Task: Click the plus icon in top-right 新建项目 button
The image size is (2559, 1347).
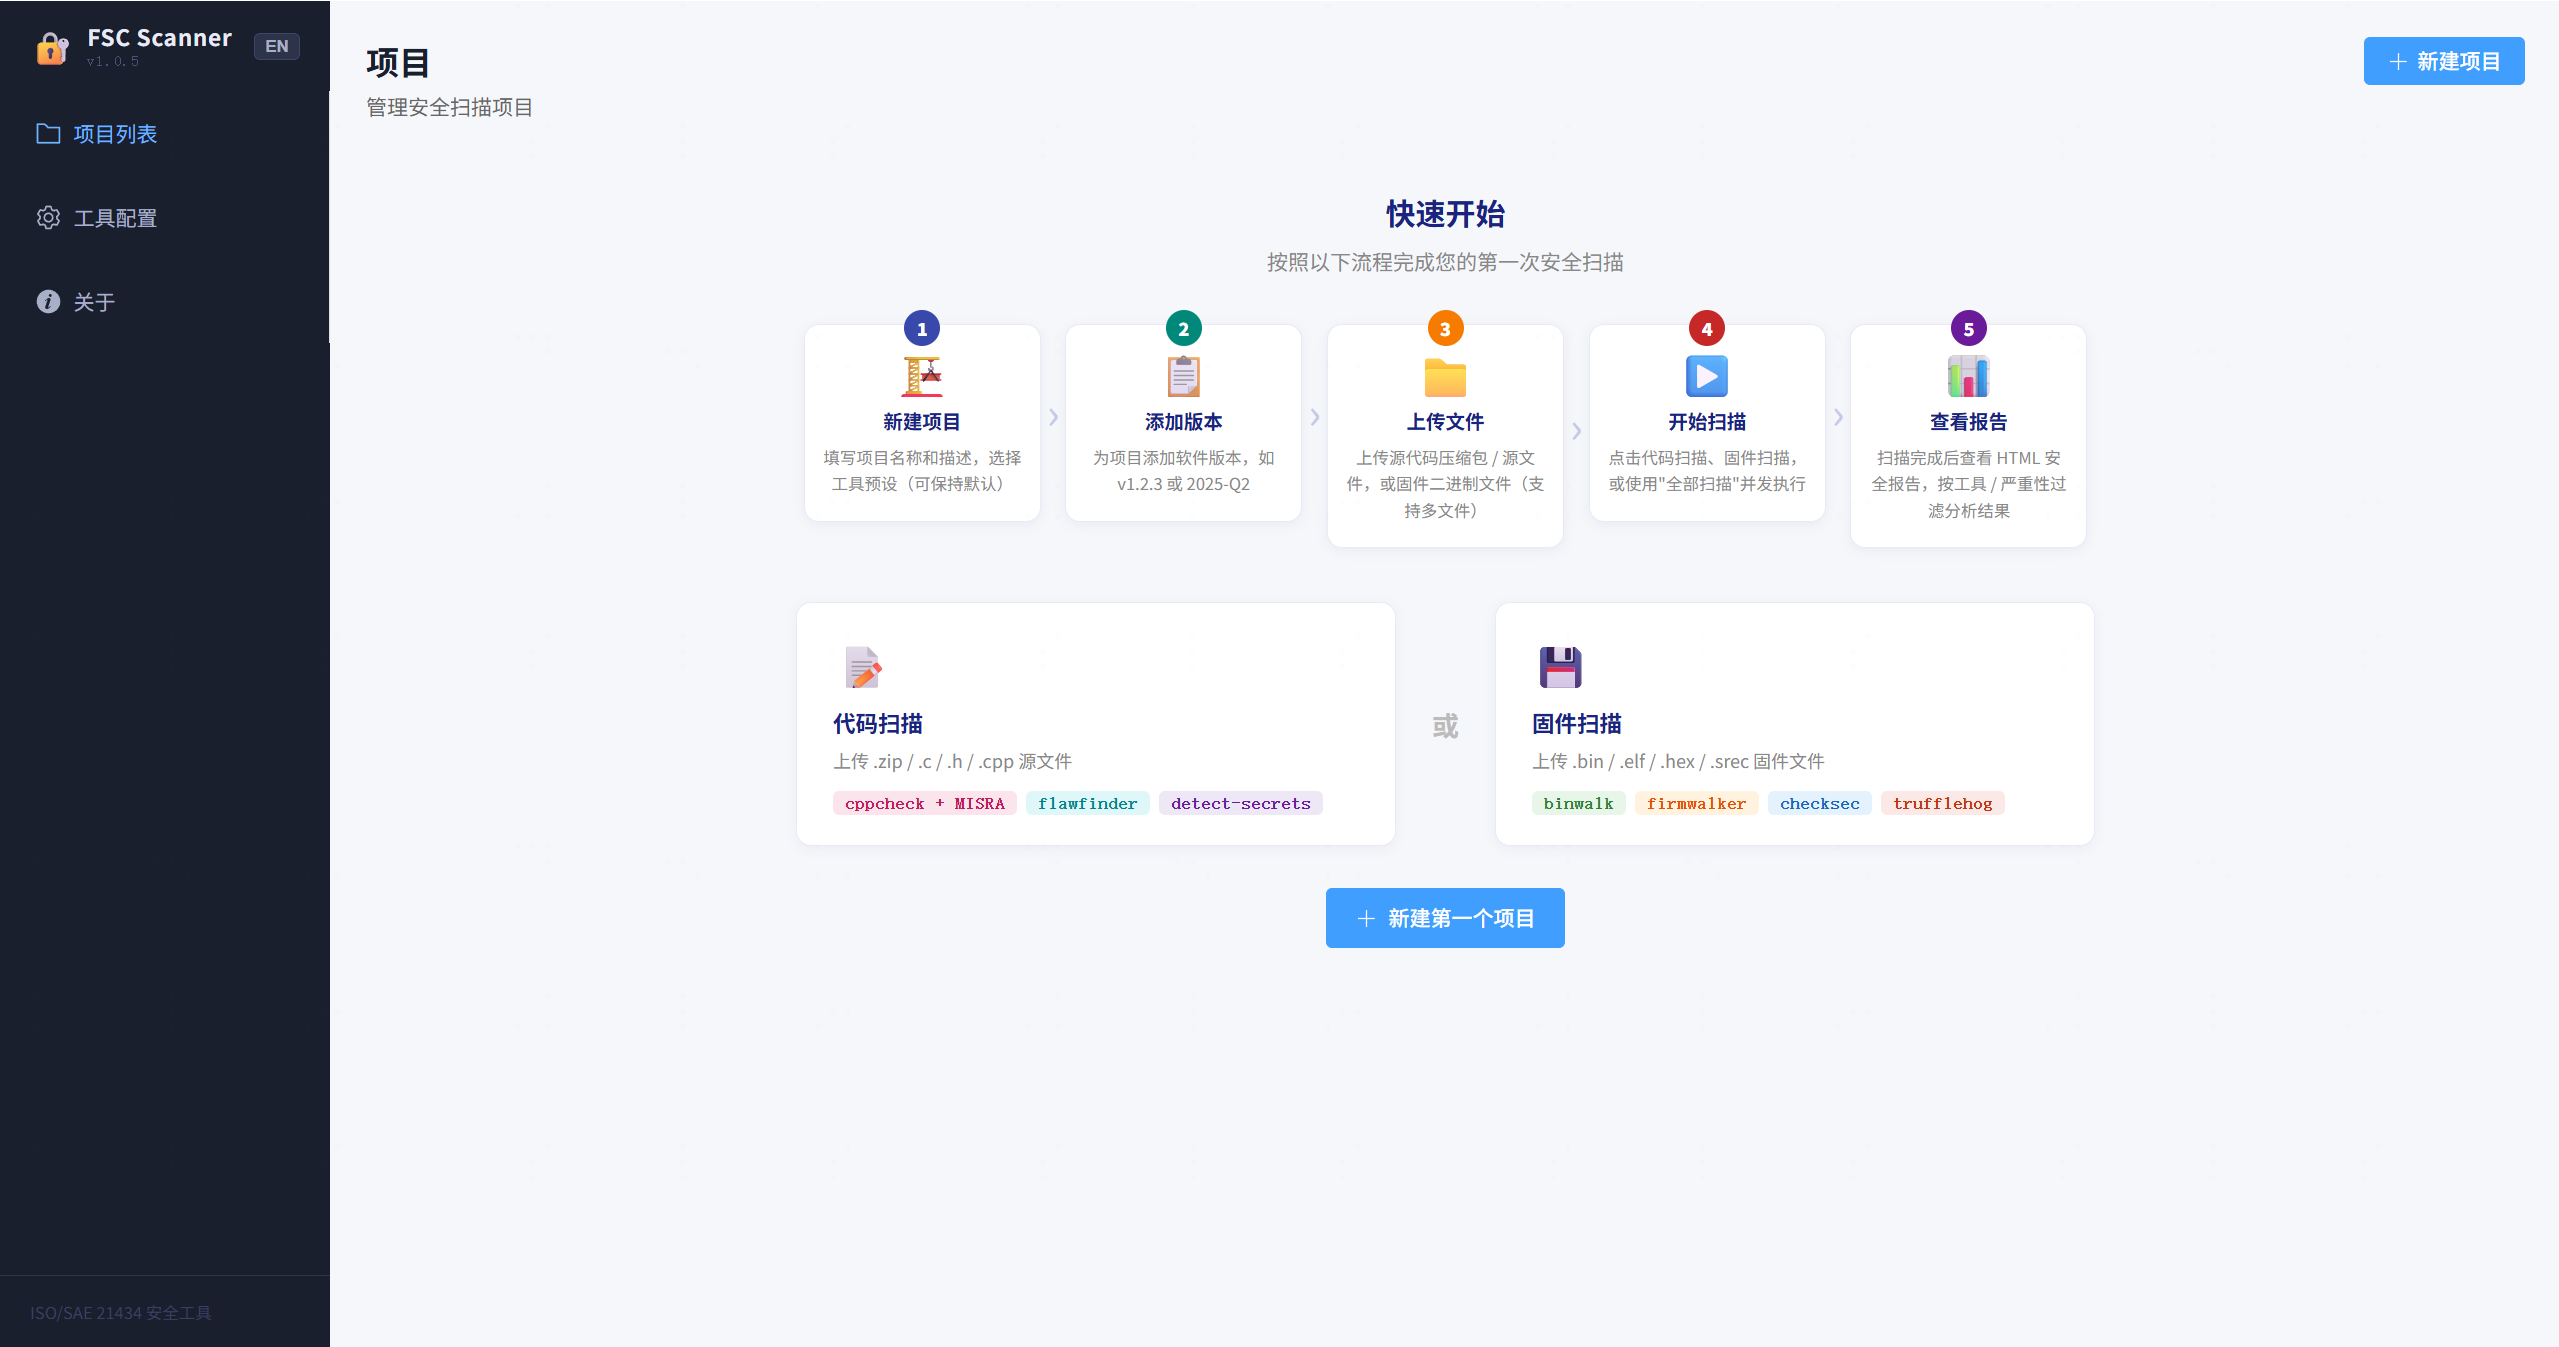Action: (2397, 61)
